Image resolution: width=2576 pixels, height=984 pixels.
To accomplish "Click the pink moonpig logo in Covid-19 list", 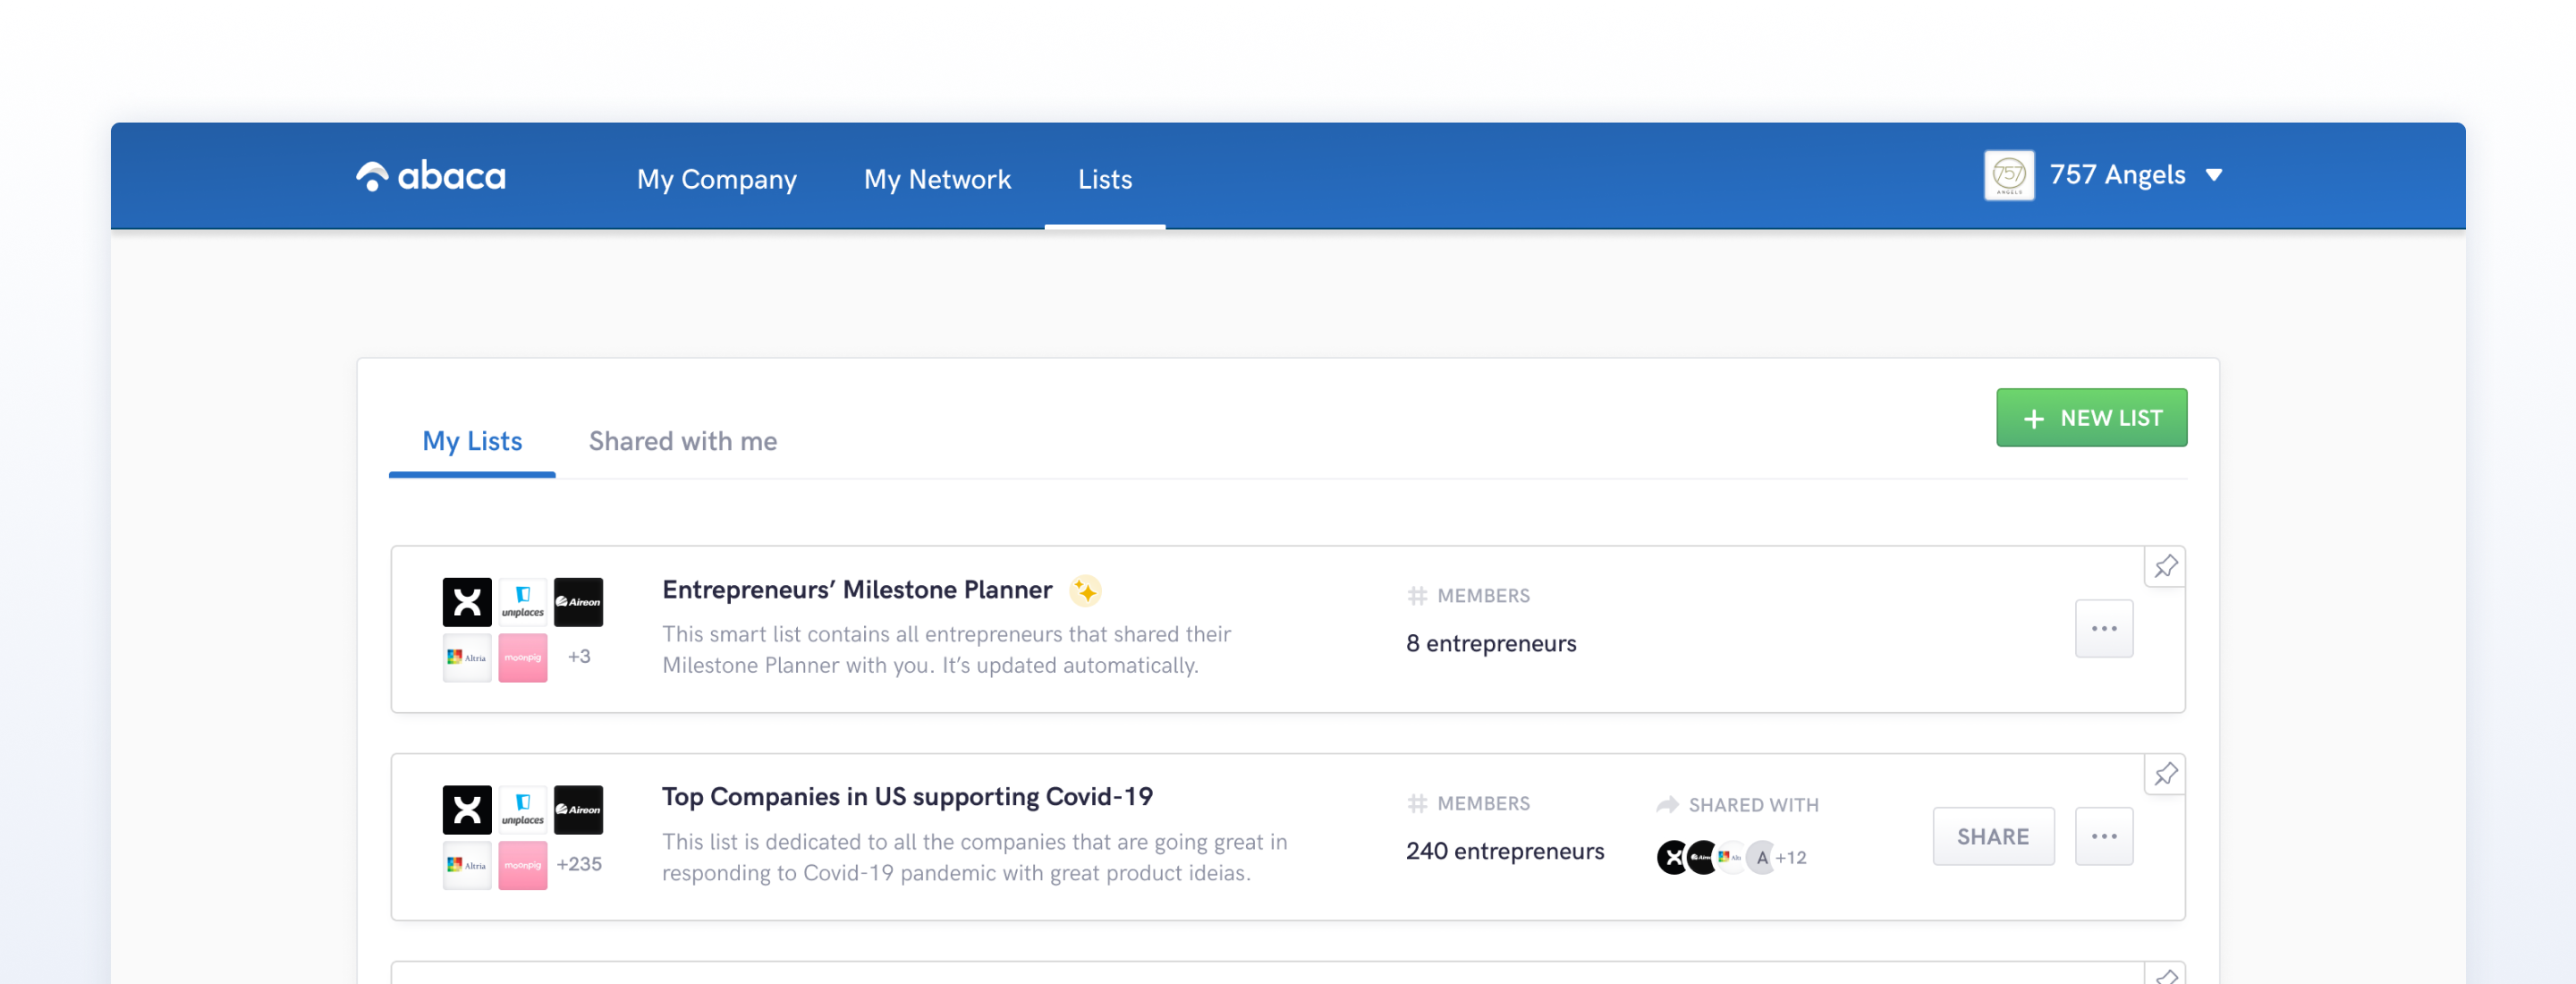I will (x=522, y=865).
